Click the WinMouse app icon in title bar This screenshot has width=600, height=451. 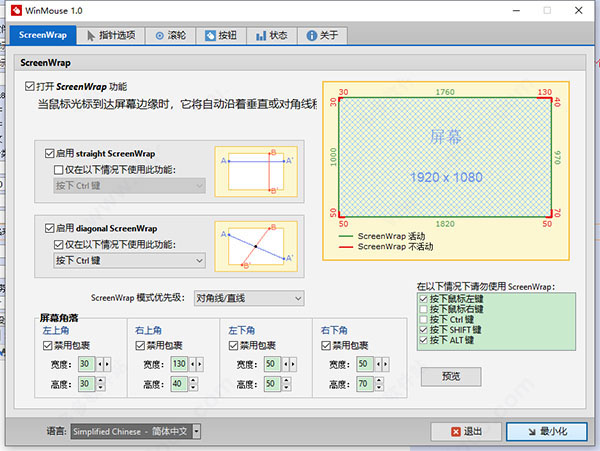click(16, 10)
